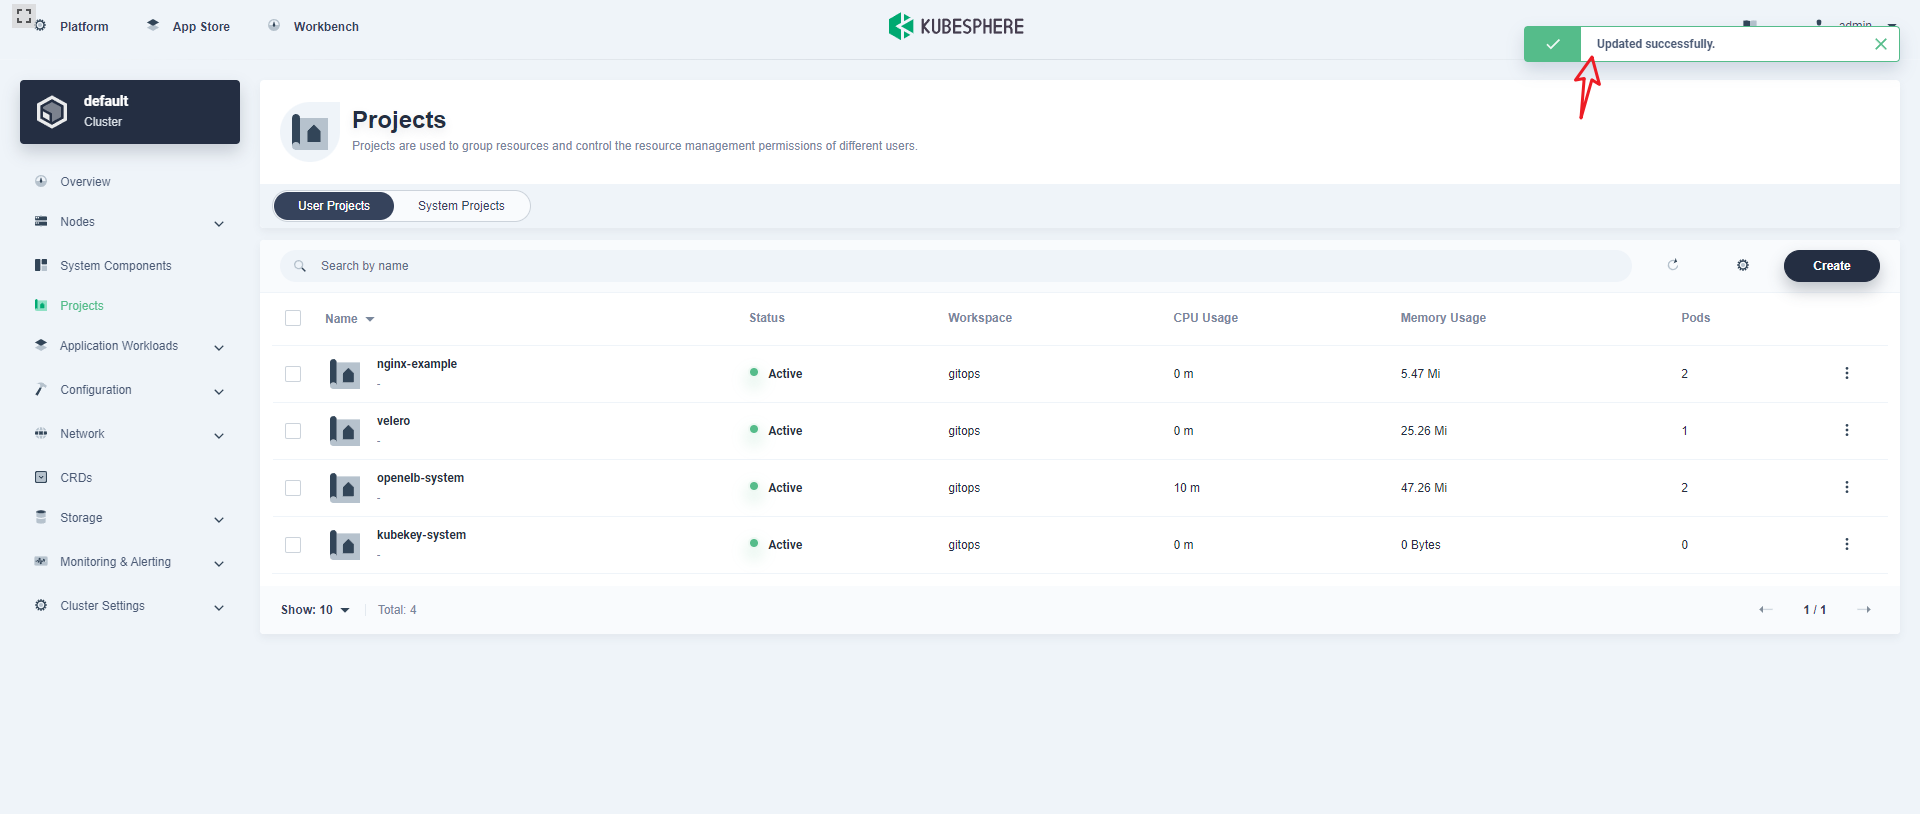1920x814 pixels.
Task: Open the nginx-example project
Action: point(417,364)
